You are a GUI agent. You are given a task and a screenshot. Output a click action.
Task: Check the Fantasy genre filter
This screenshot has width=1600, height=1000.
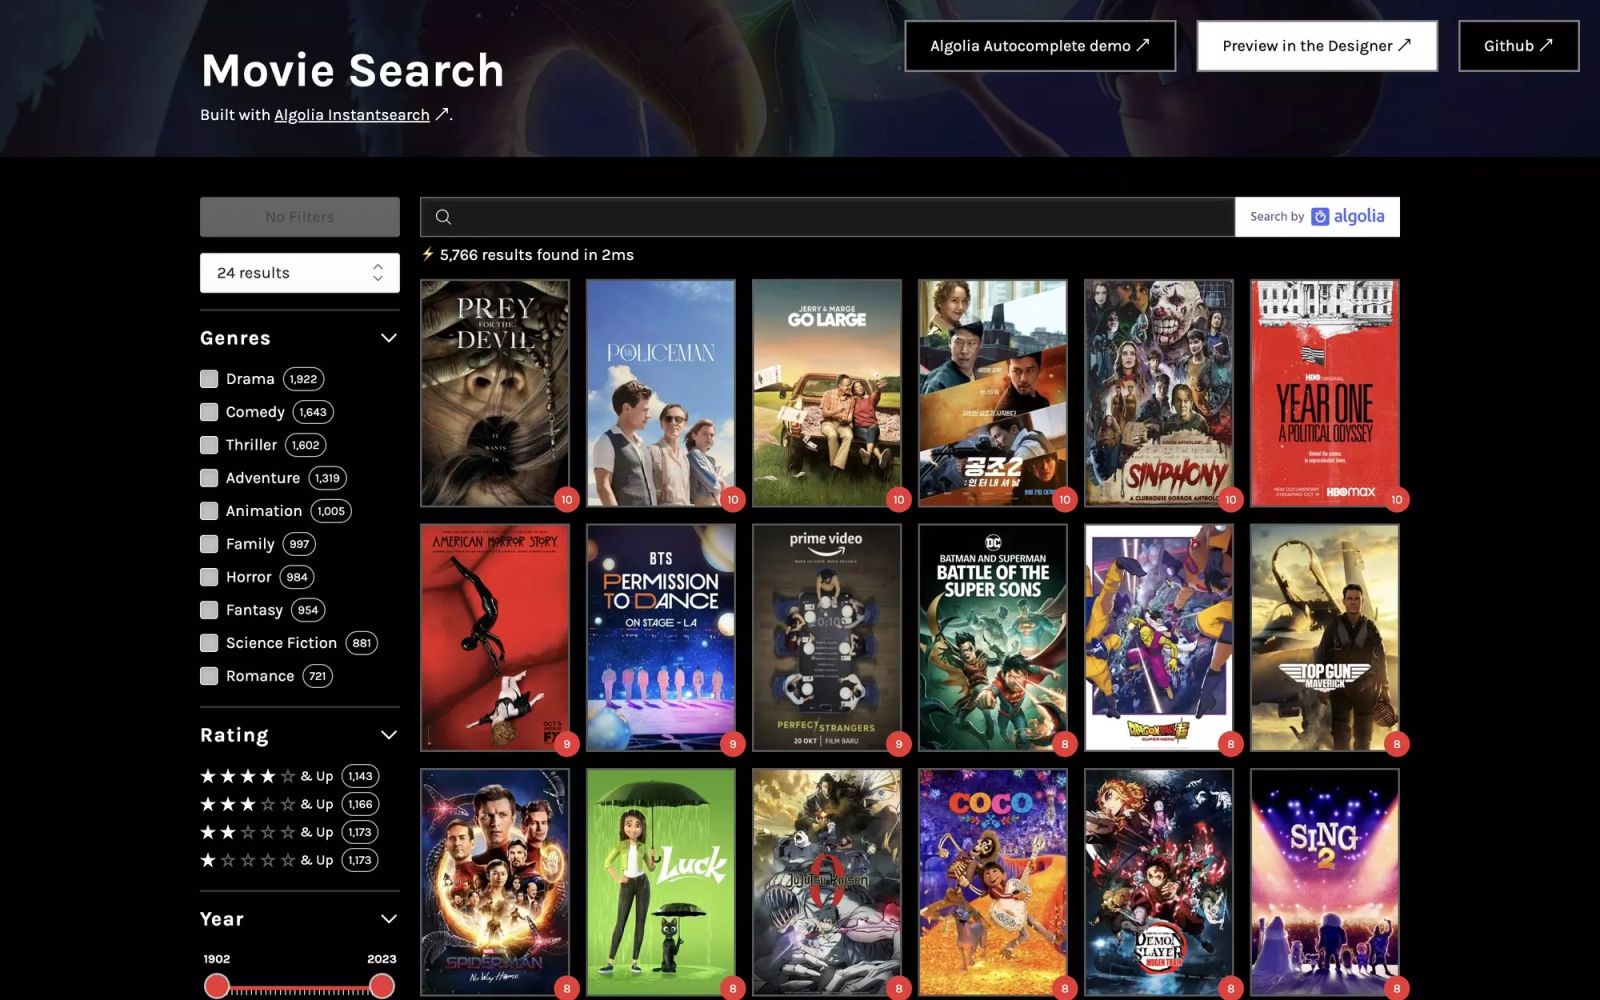(x=209, y=610)
